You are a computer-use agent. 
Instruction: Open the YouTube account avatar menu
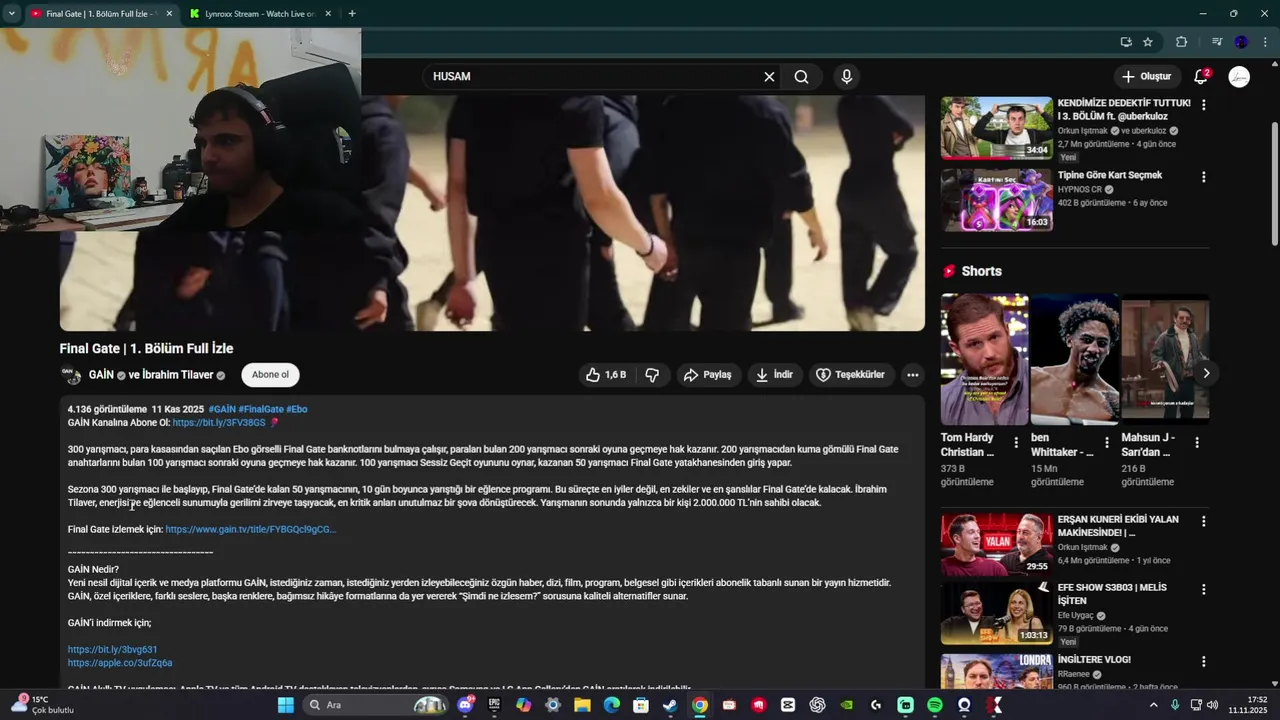(1239, 77)
